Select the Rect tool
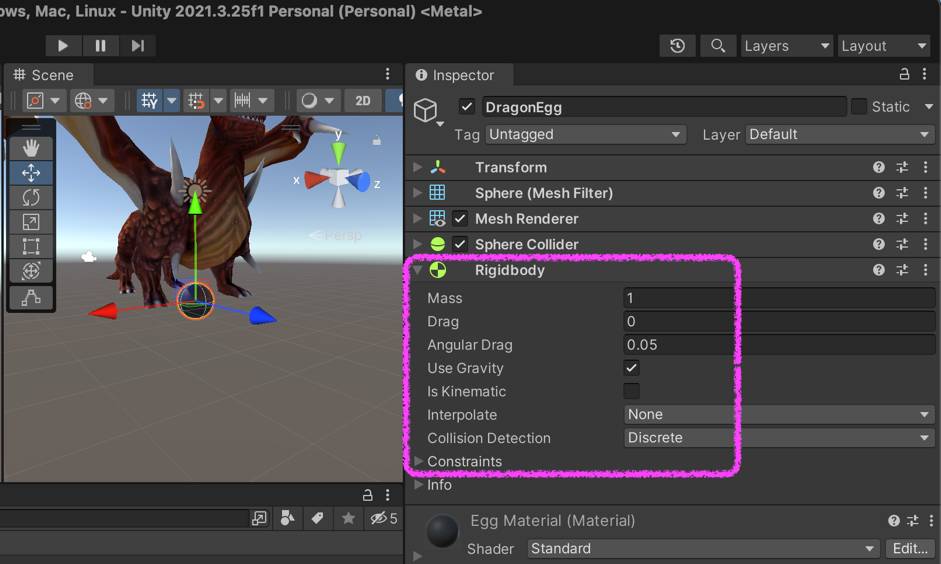The width and height of the screenshot is (941, 564). 31,246
